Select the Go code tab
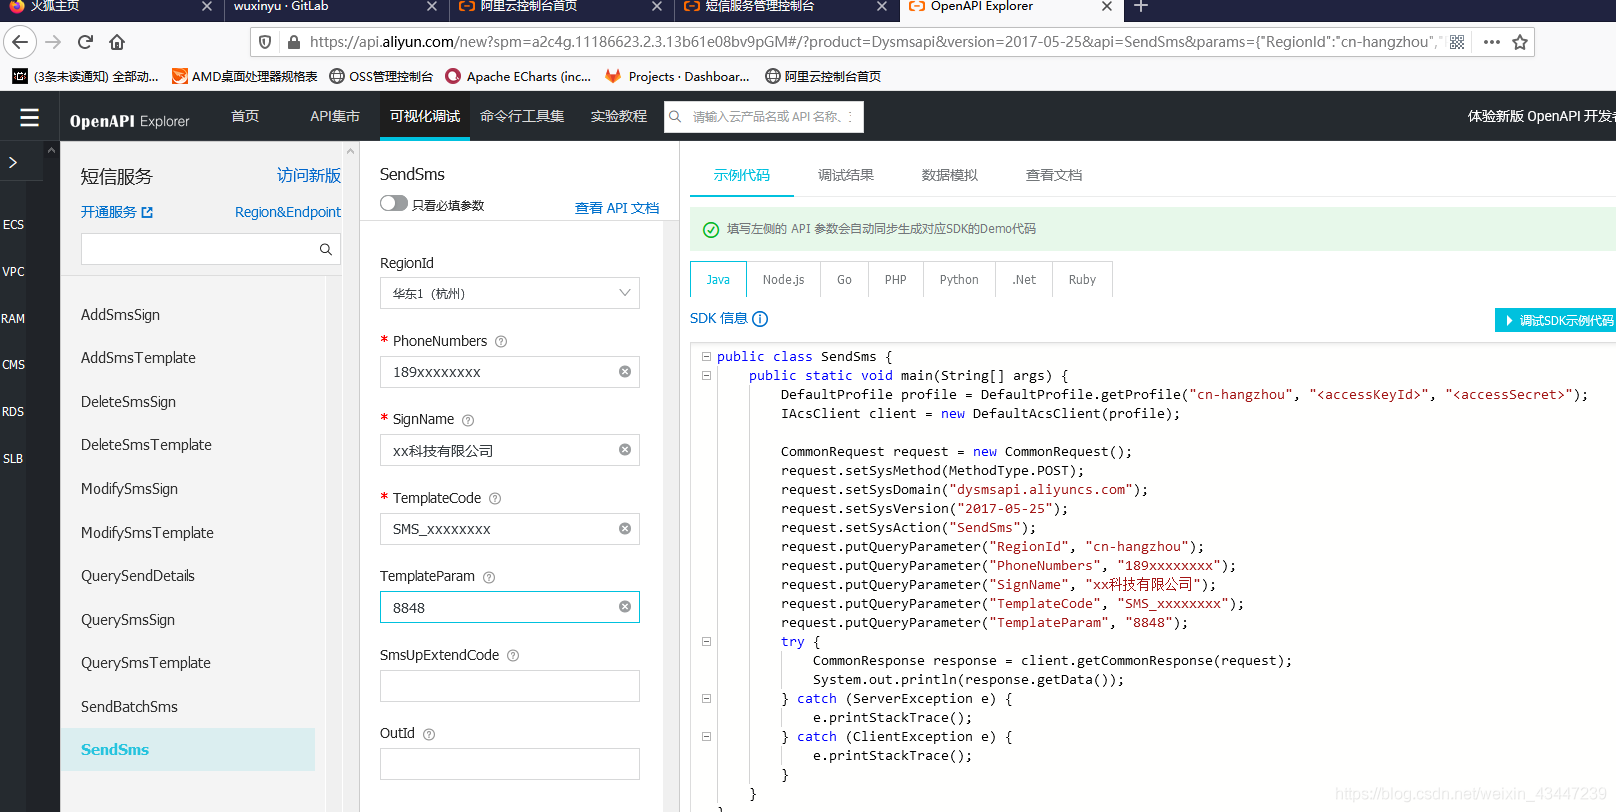The image size is (1616, 812). (844, 280)
